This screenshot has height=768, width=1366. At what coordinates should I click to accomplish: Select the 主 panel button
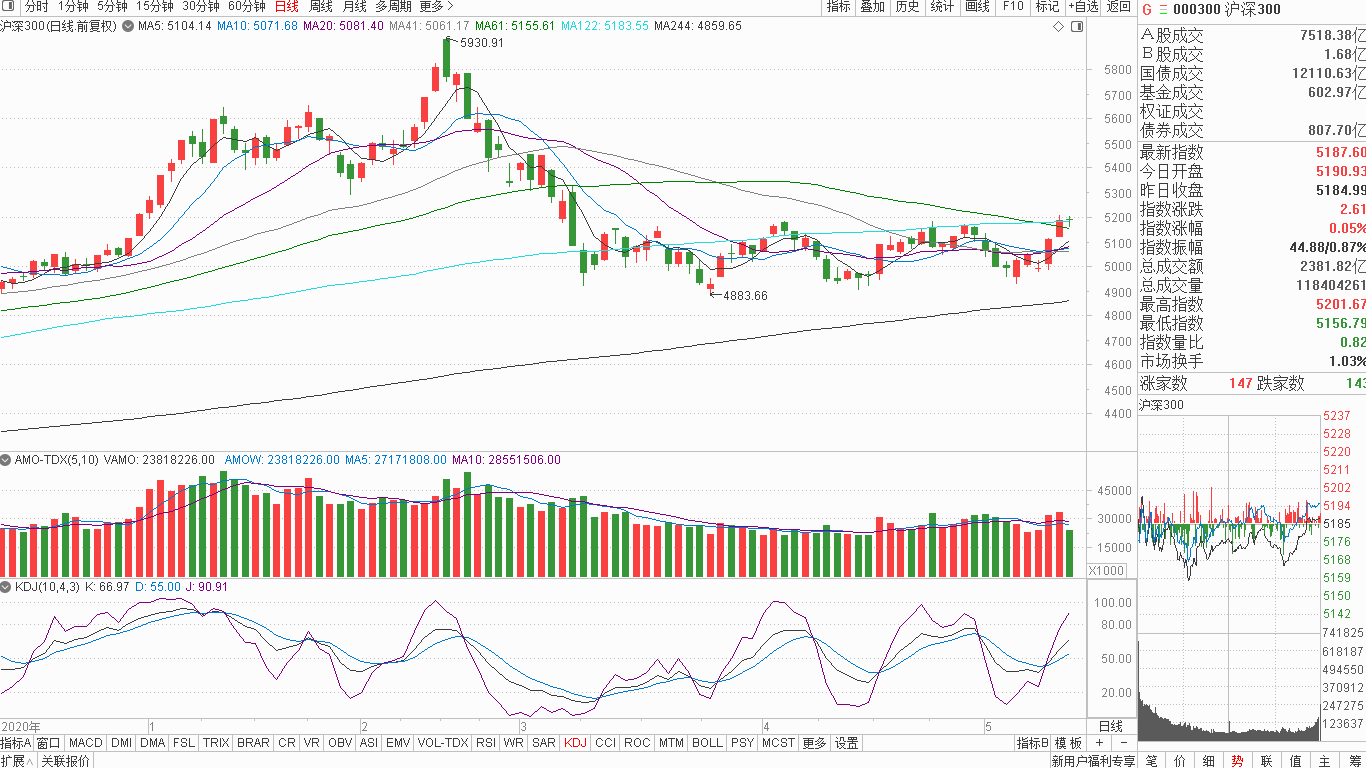point(1325,760)
